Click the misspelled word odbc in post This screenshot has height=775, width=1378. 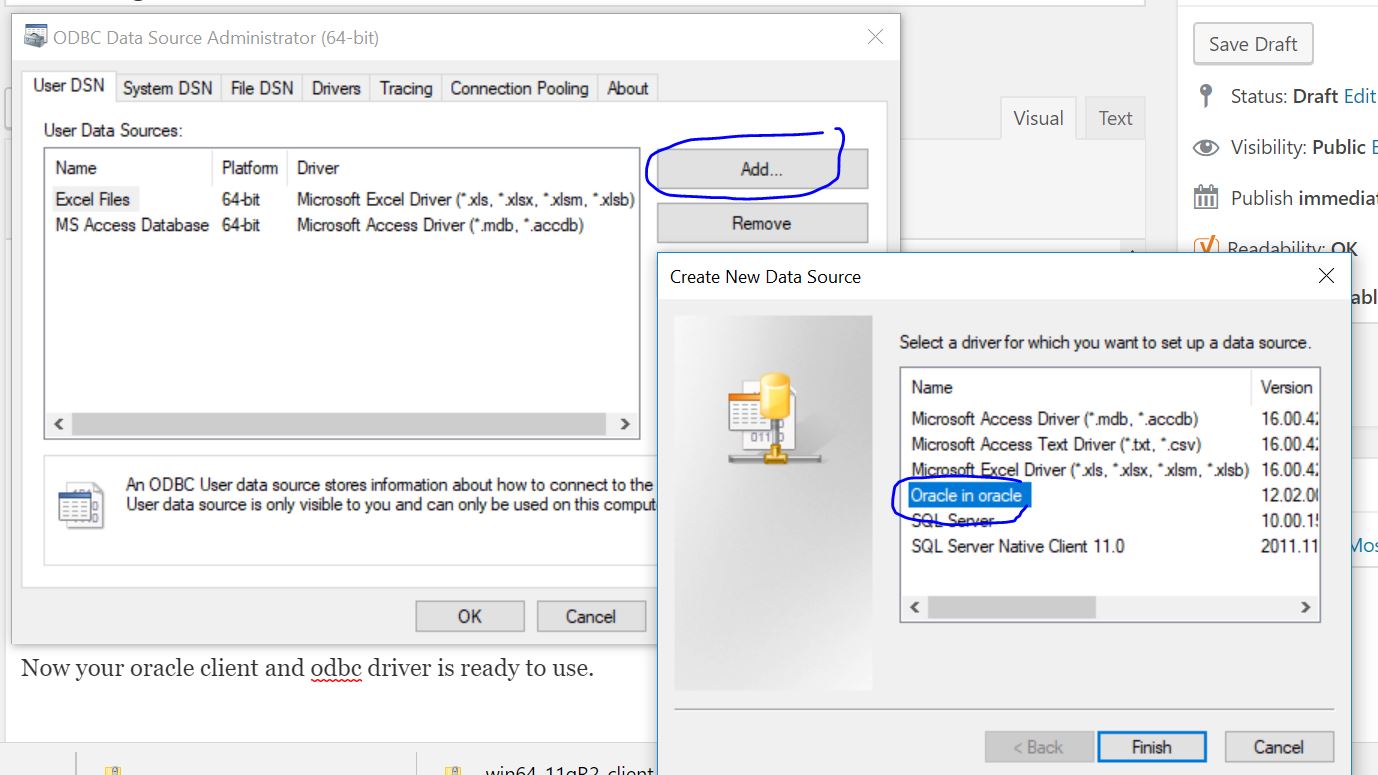[335, 668]
